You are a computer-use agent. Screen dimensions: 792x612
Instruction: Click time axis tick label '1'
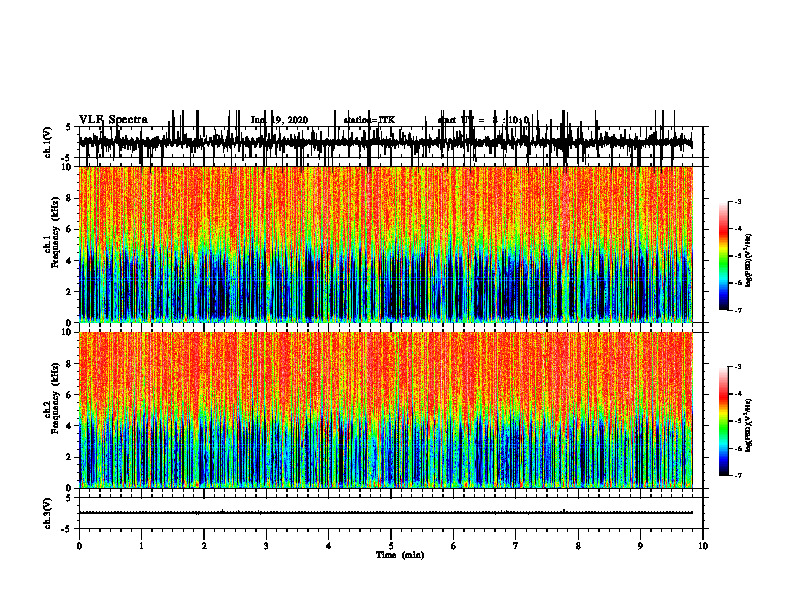141,546
